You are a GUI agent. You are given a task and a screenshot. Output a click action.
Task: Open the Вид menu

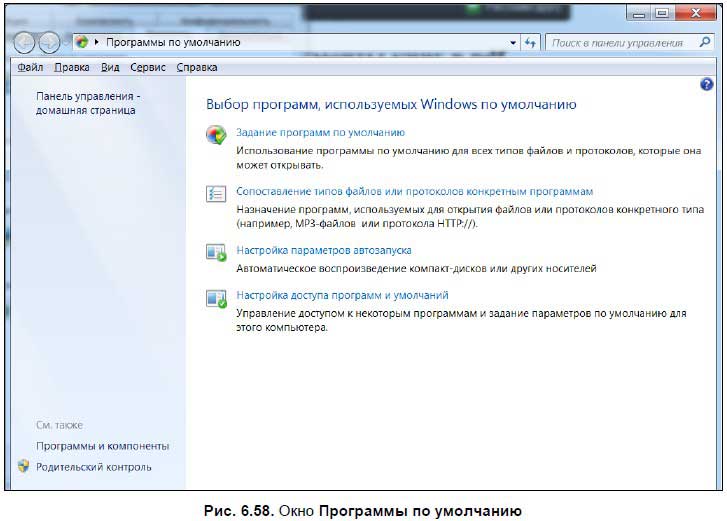110,67
